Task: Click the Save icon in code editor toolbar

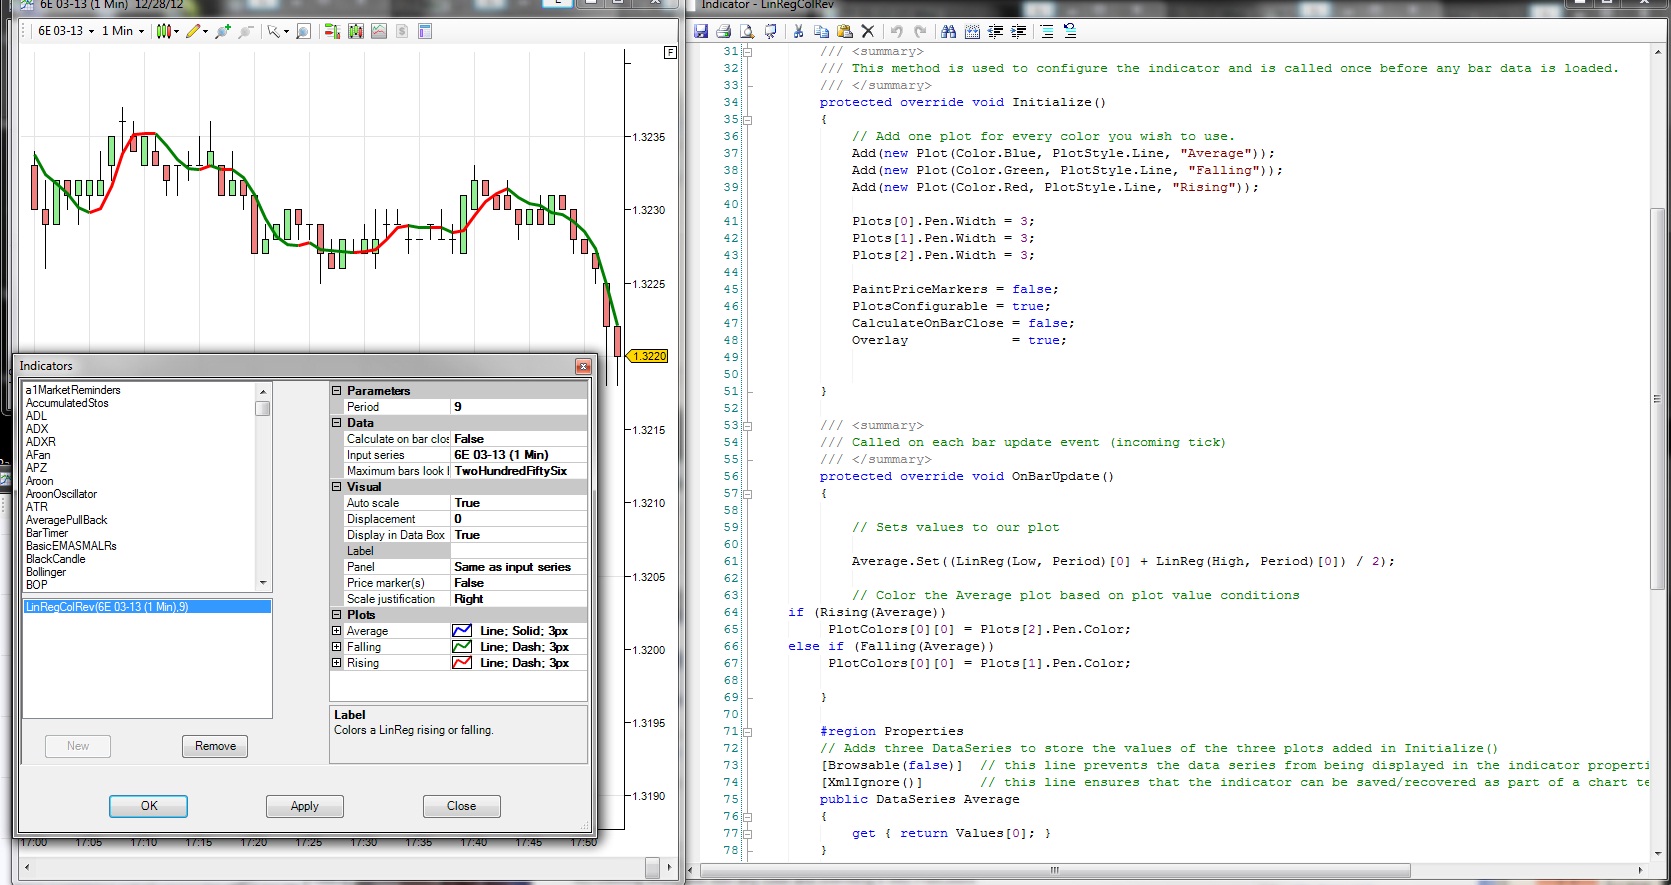Action: point(701,31)
